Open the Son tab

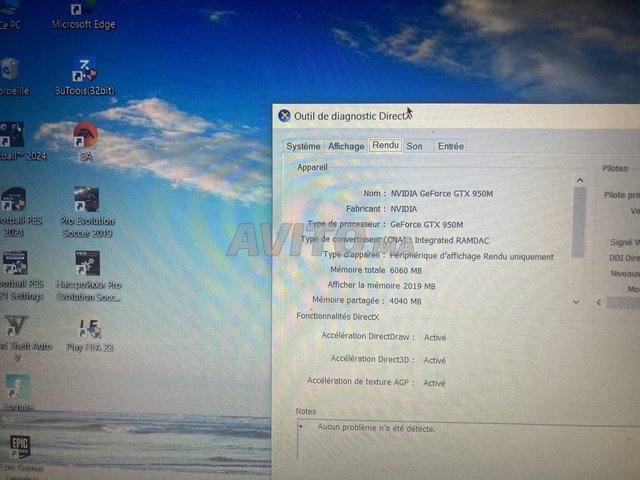[414, 146]
